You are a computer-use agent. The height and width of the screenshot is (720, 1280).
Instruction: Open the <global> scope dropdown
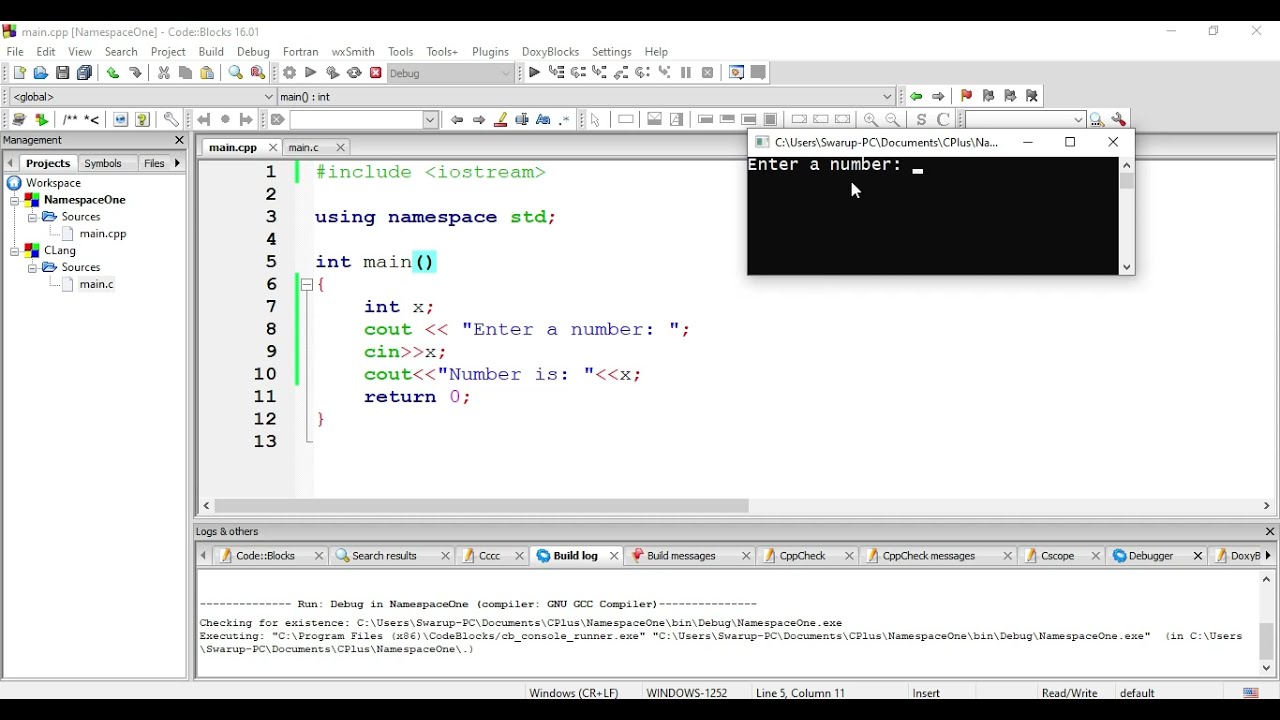point(140,96)
